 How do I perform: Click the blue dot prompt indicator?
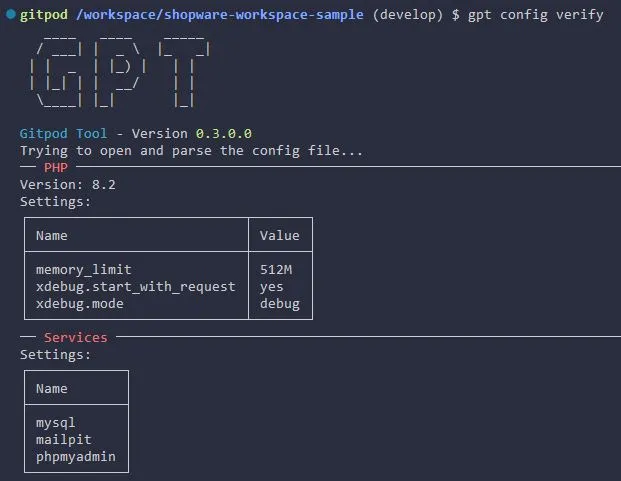(x=11, y=14)
